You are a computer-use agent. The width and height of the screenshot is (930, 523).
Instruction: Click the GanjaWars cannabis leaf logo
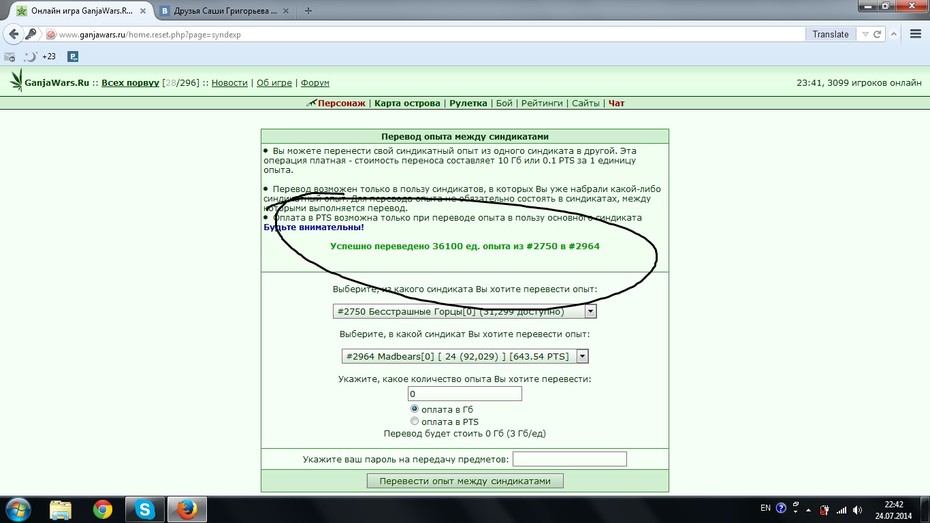point(17,80)
